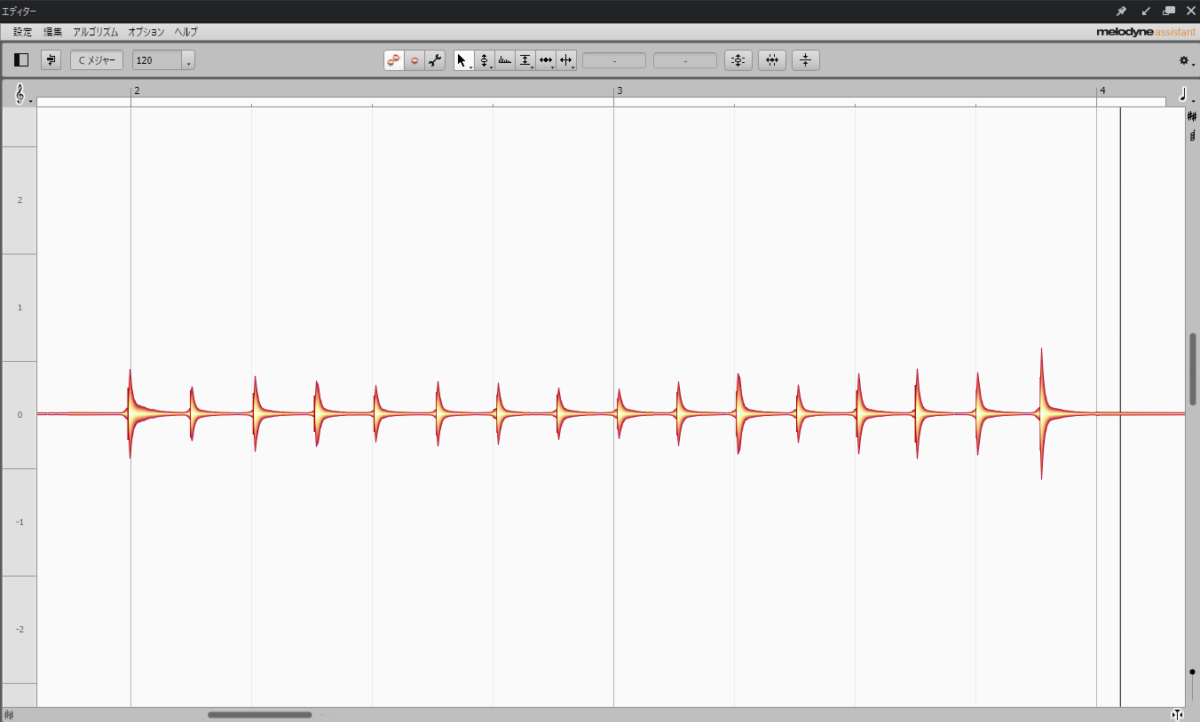Select the amplitude tool
Image resolution: width=1200 pixels, height=722 pixels.
click(x=525, y=60)
